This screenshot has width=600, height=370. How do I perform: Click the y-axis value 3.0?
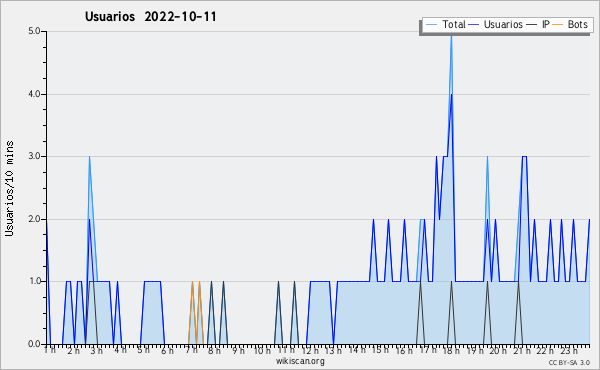[x=34, y=156]
